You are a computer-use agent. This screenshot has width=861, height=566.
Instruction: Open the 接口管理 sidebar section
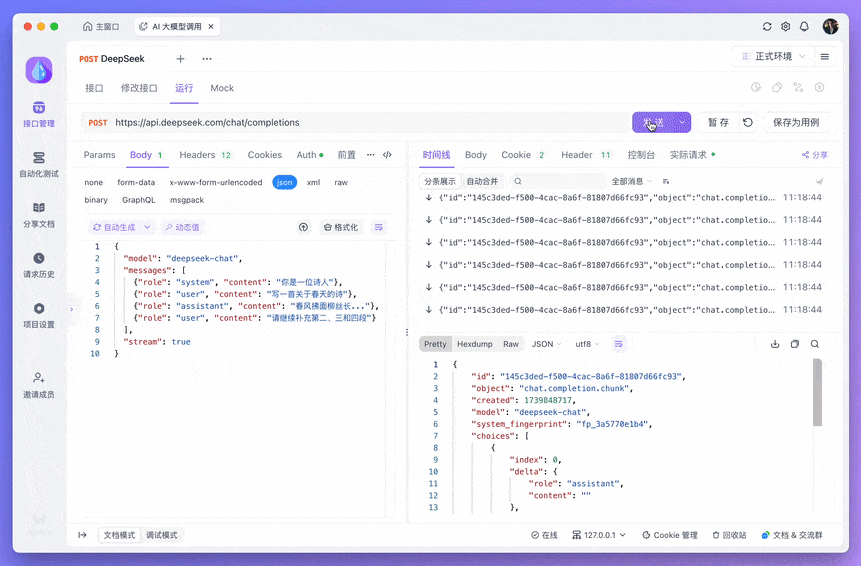click(x=38, y=114)
